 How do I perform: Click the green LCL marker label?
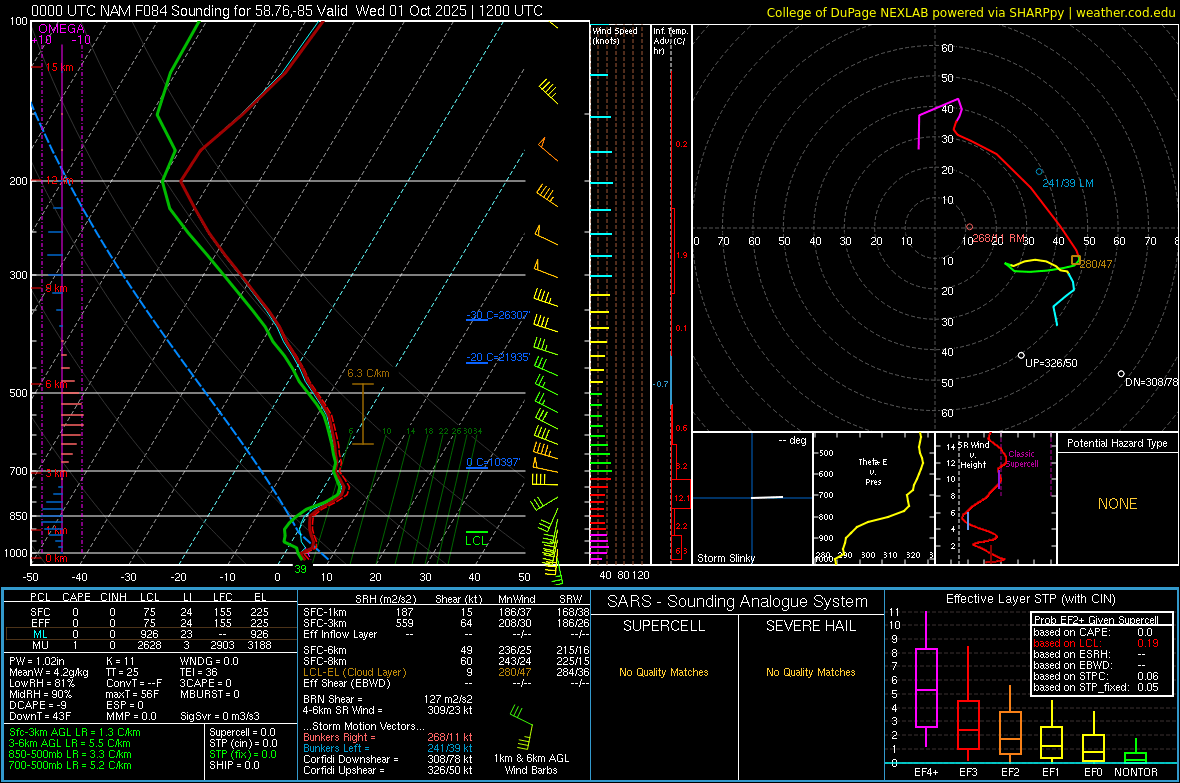click(476, 540)
